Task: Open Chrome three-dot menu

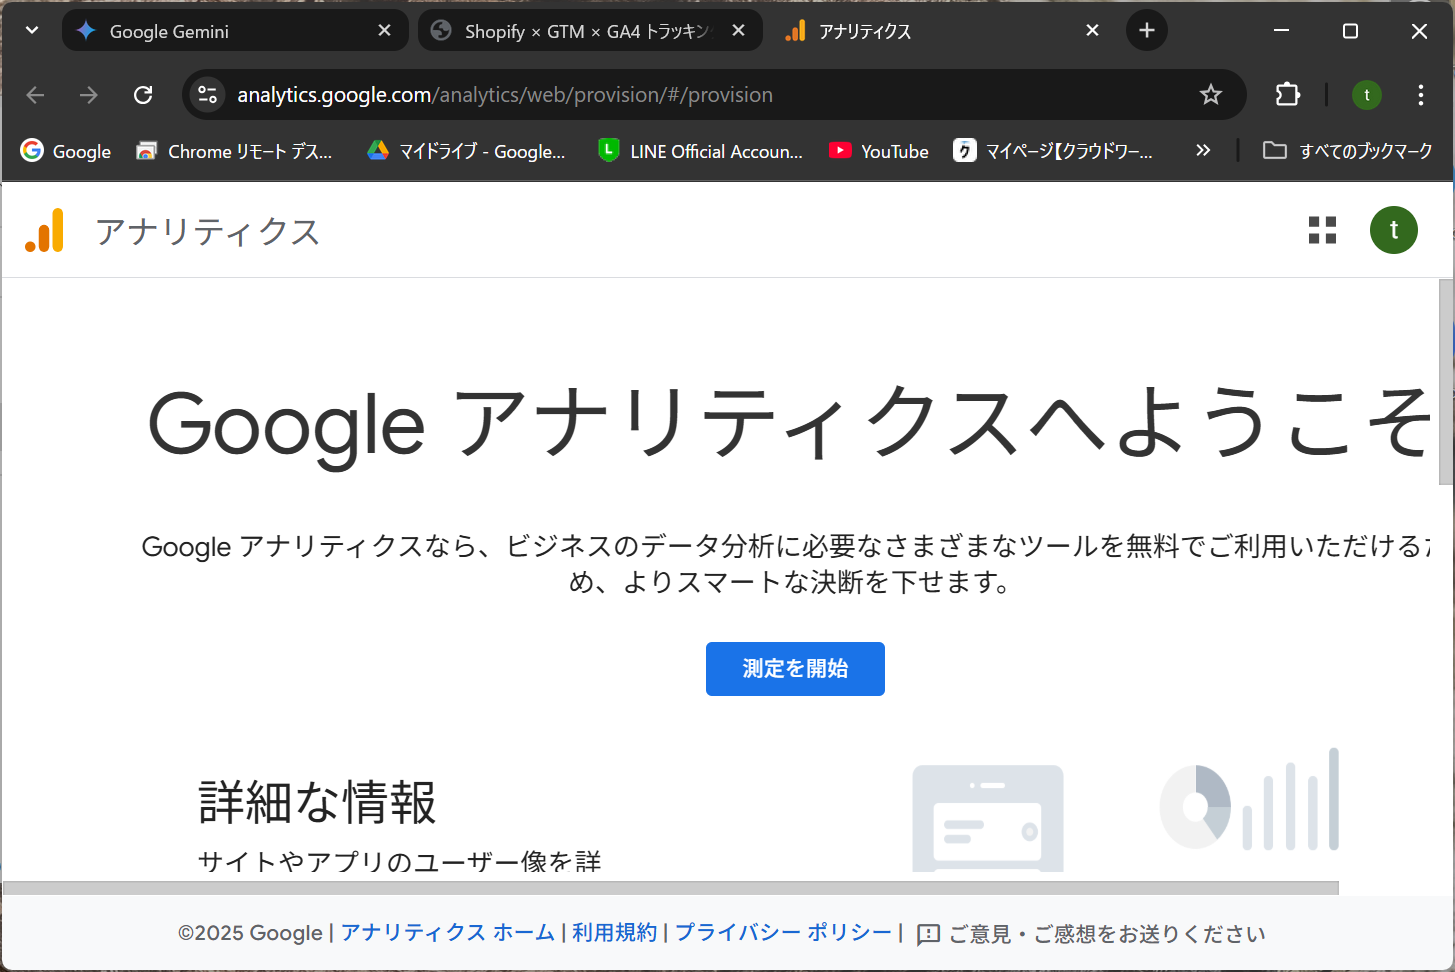Action: click(1420, 95)
